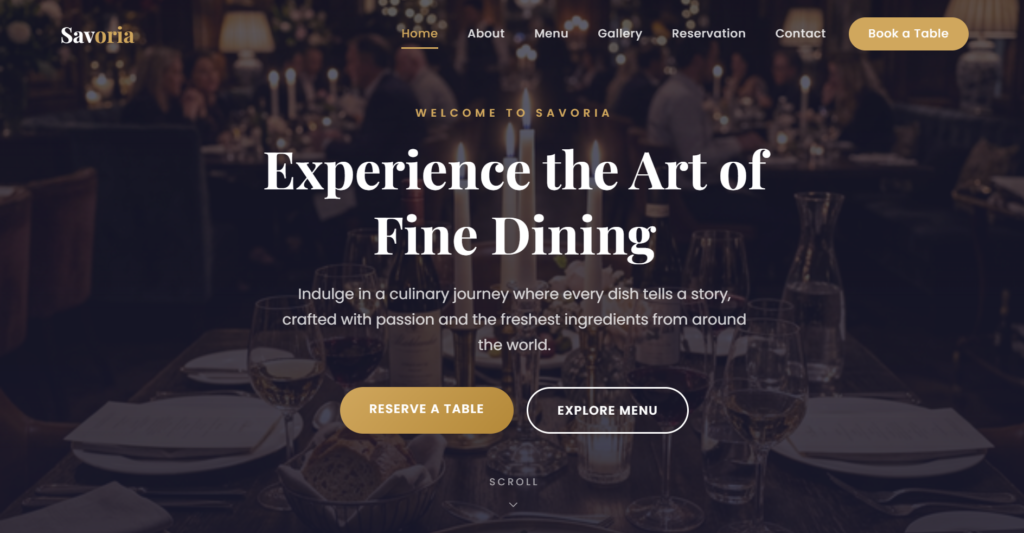The image size is (1024, 533).
Task: Open the Menu navigation item
Action: [x=551, y=33]
